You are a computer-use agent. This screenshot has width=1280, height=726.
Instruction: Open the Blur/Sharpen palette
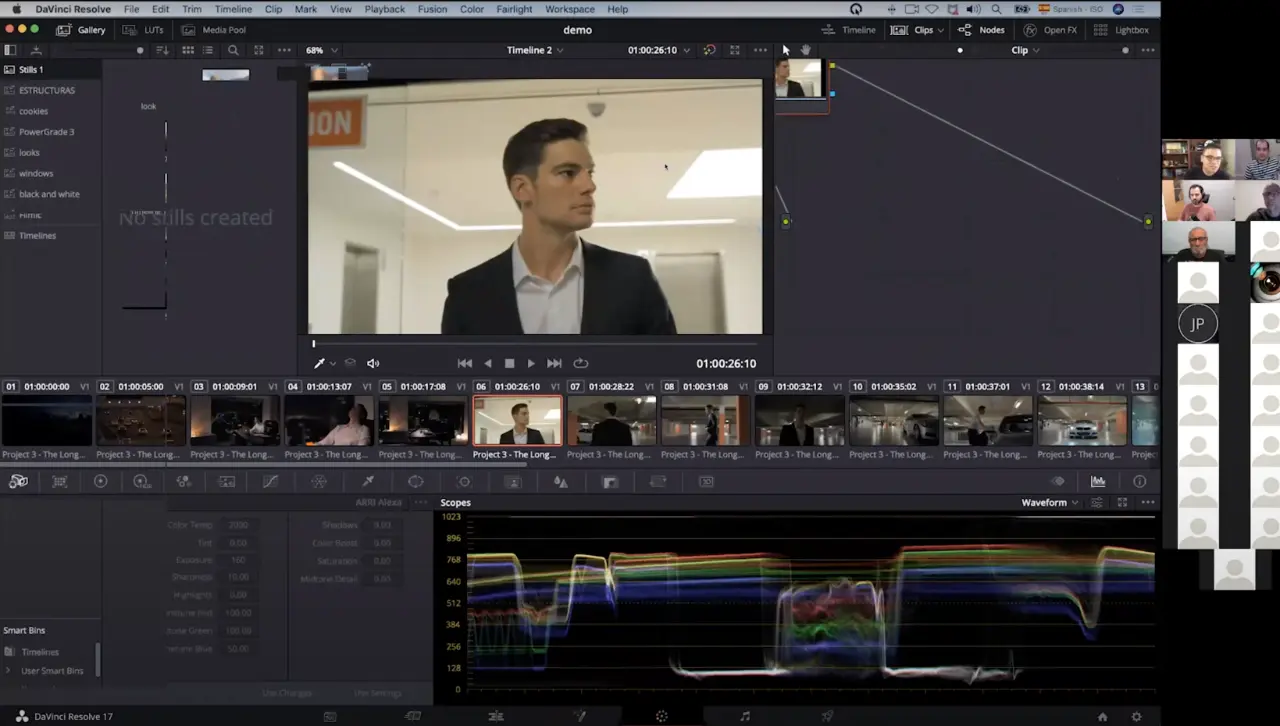point(561,481)
